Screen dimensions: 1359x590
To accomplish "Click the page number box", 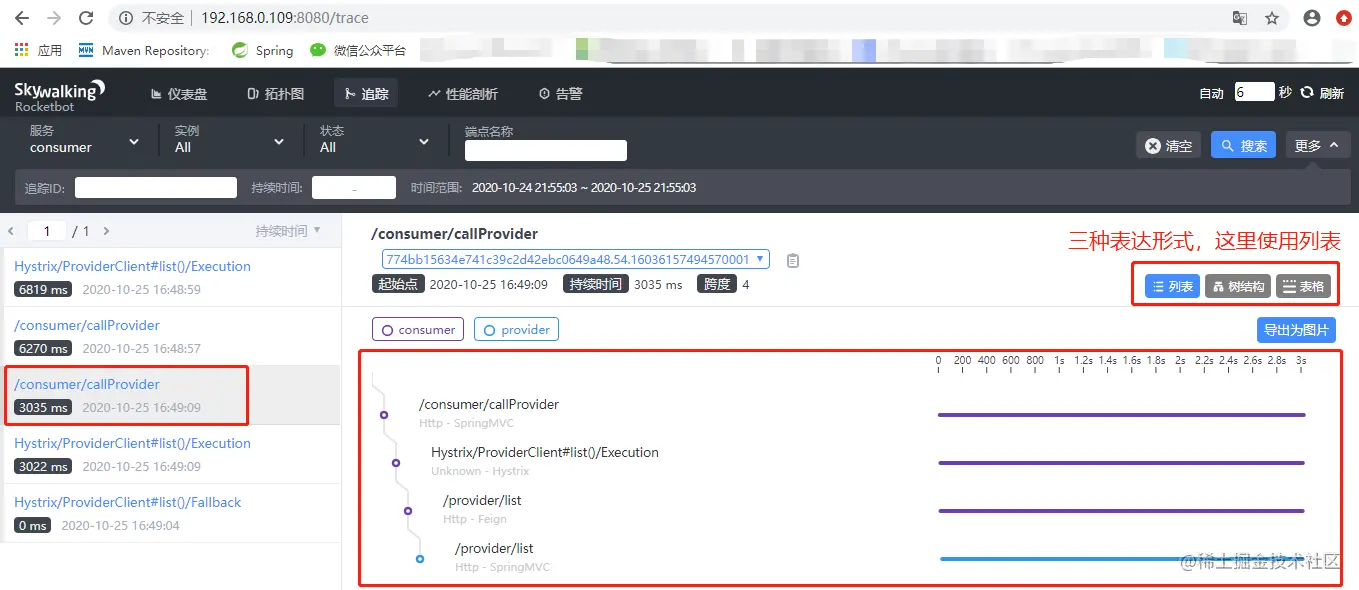I will (x=47, y=231).
